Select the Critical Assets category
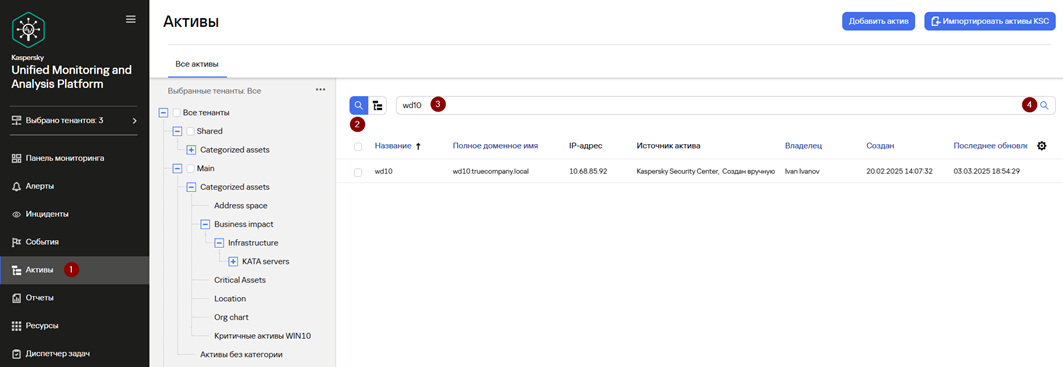Viewport: 1063px width, 367px height. 239,279
